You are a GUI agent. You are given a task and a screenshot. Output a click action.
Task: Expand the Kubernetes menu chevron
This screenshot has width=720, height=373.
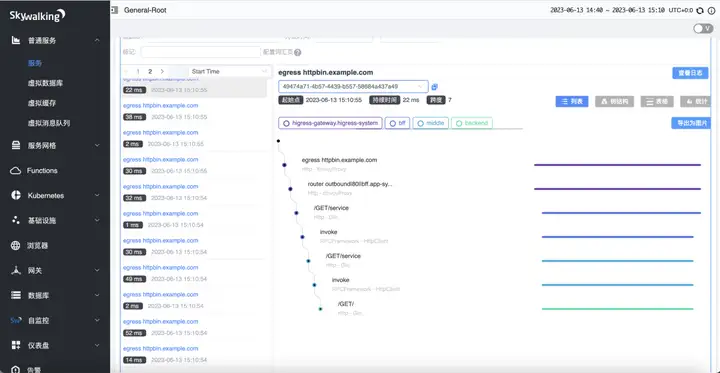(x=97, y=195)
